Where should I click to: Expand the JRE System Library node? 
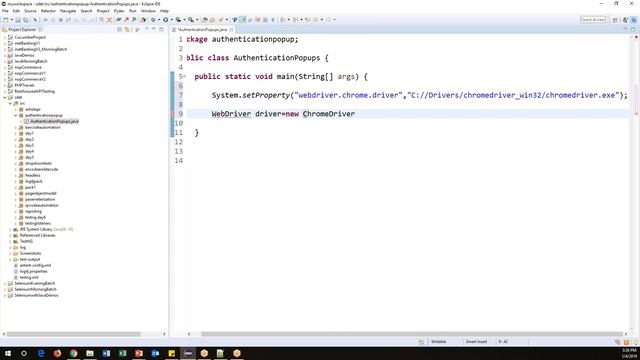pyautogui.click(x=10, y=229)
